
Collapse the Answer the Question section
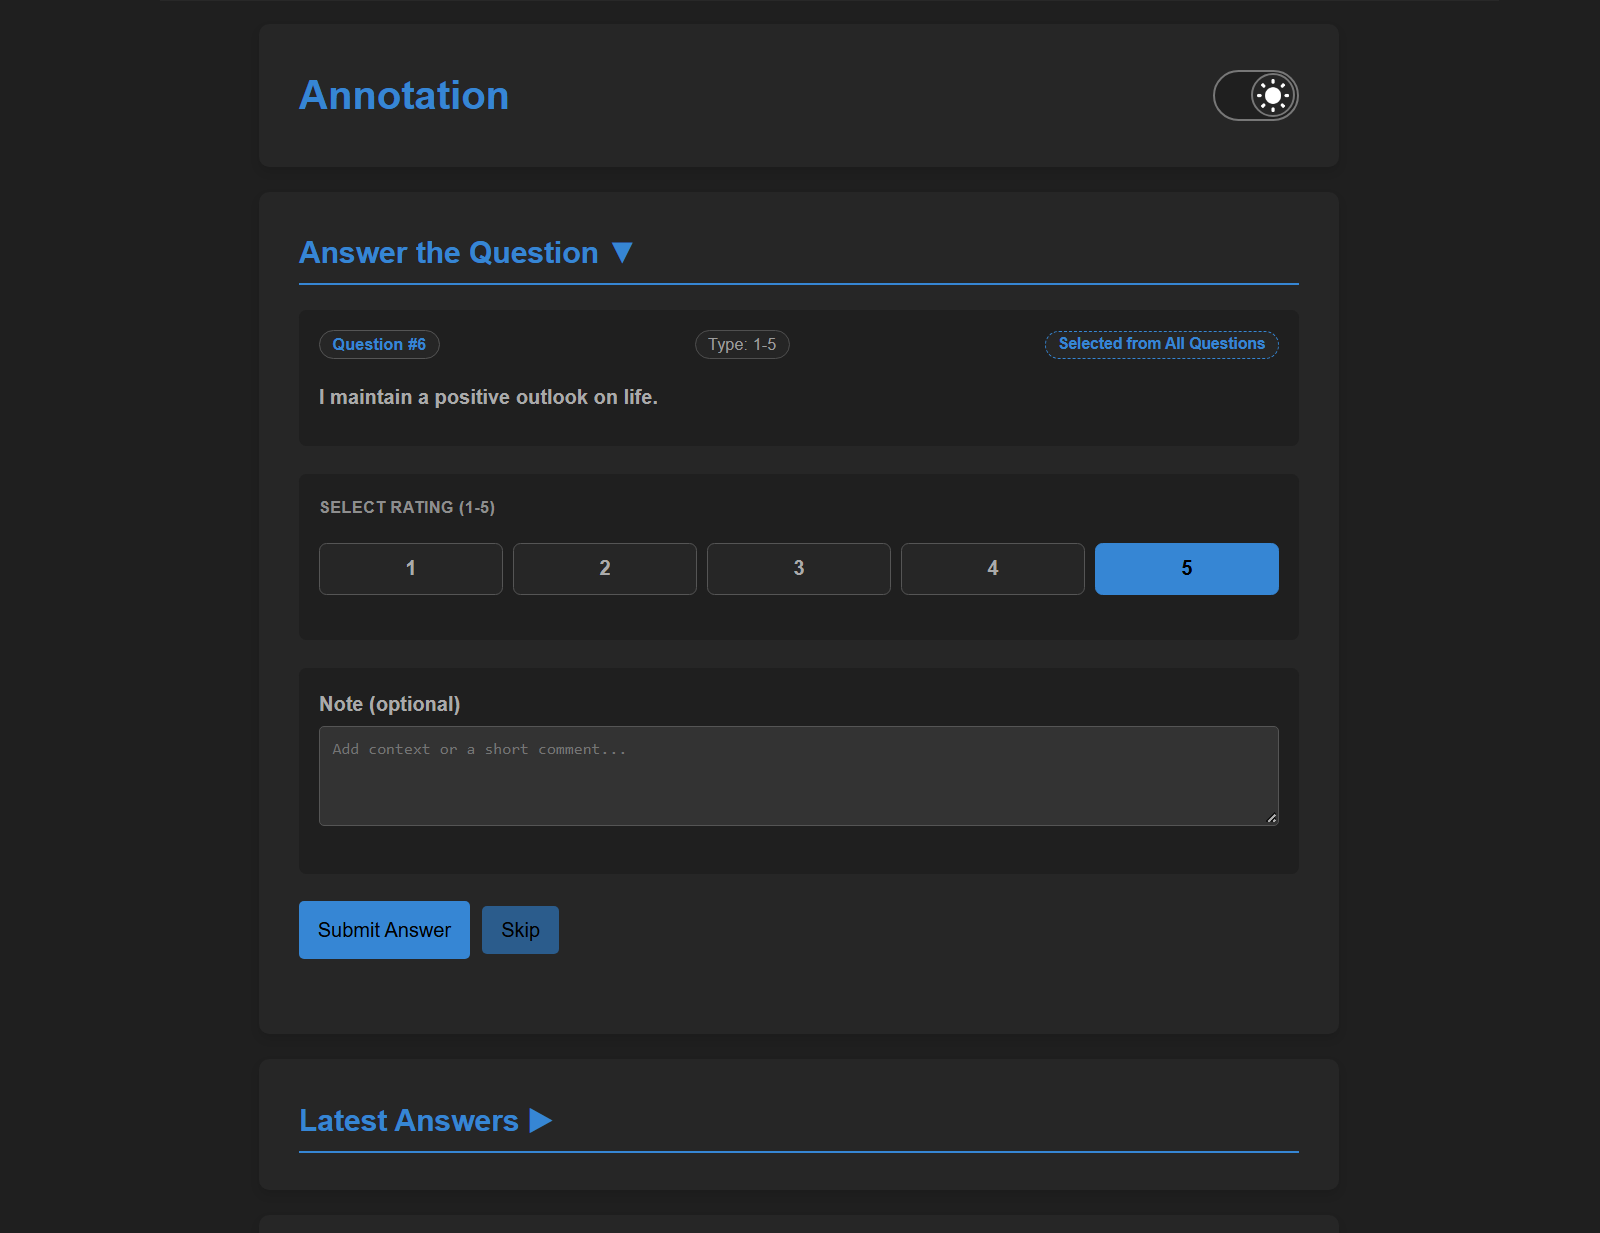tap(466, 253)
